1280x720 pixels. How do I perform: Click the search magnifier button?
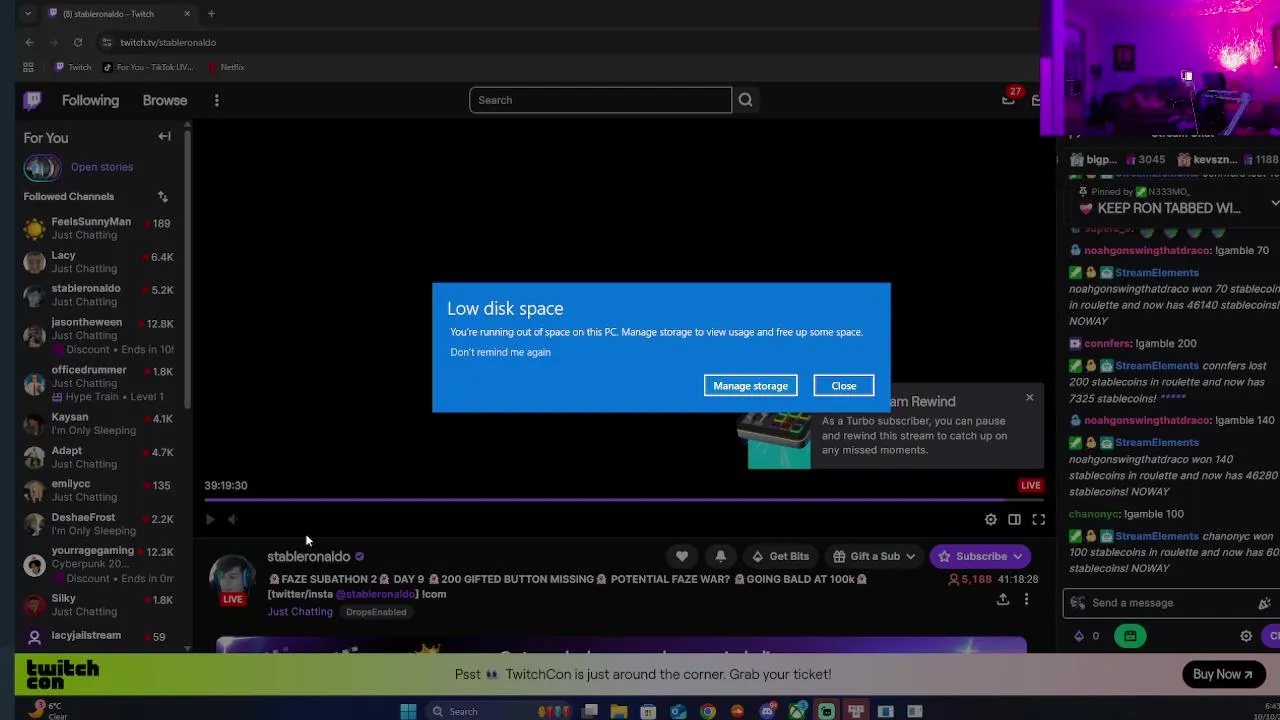(x=745, y=100)
